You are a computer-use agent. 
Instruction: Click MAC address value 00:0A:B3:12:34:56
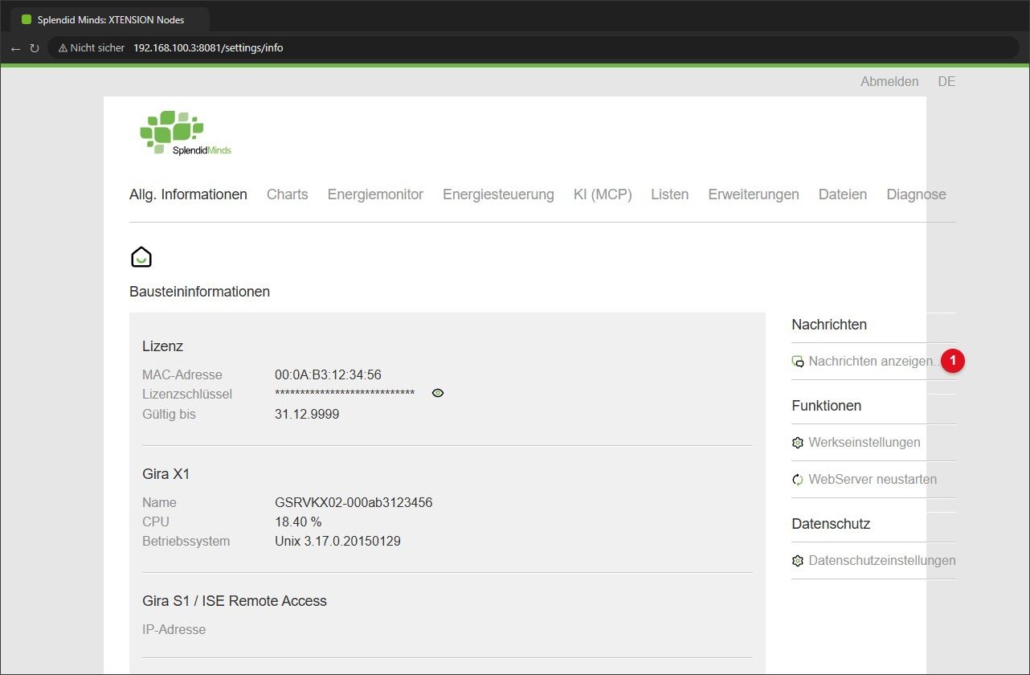(328, 375)
